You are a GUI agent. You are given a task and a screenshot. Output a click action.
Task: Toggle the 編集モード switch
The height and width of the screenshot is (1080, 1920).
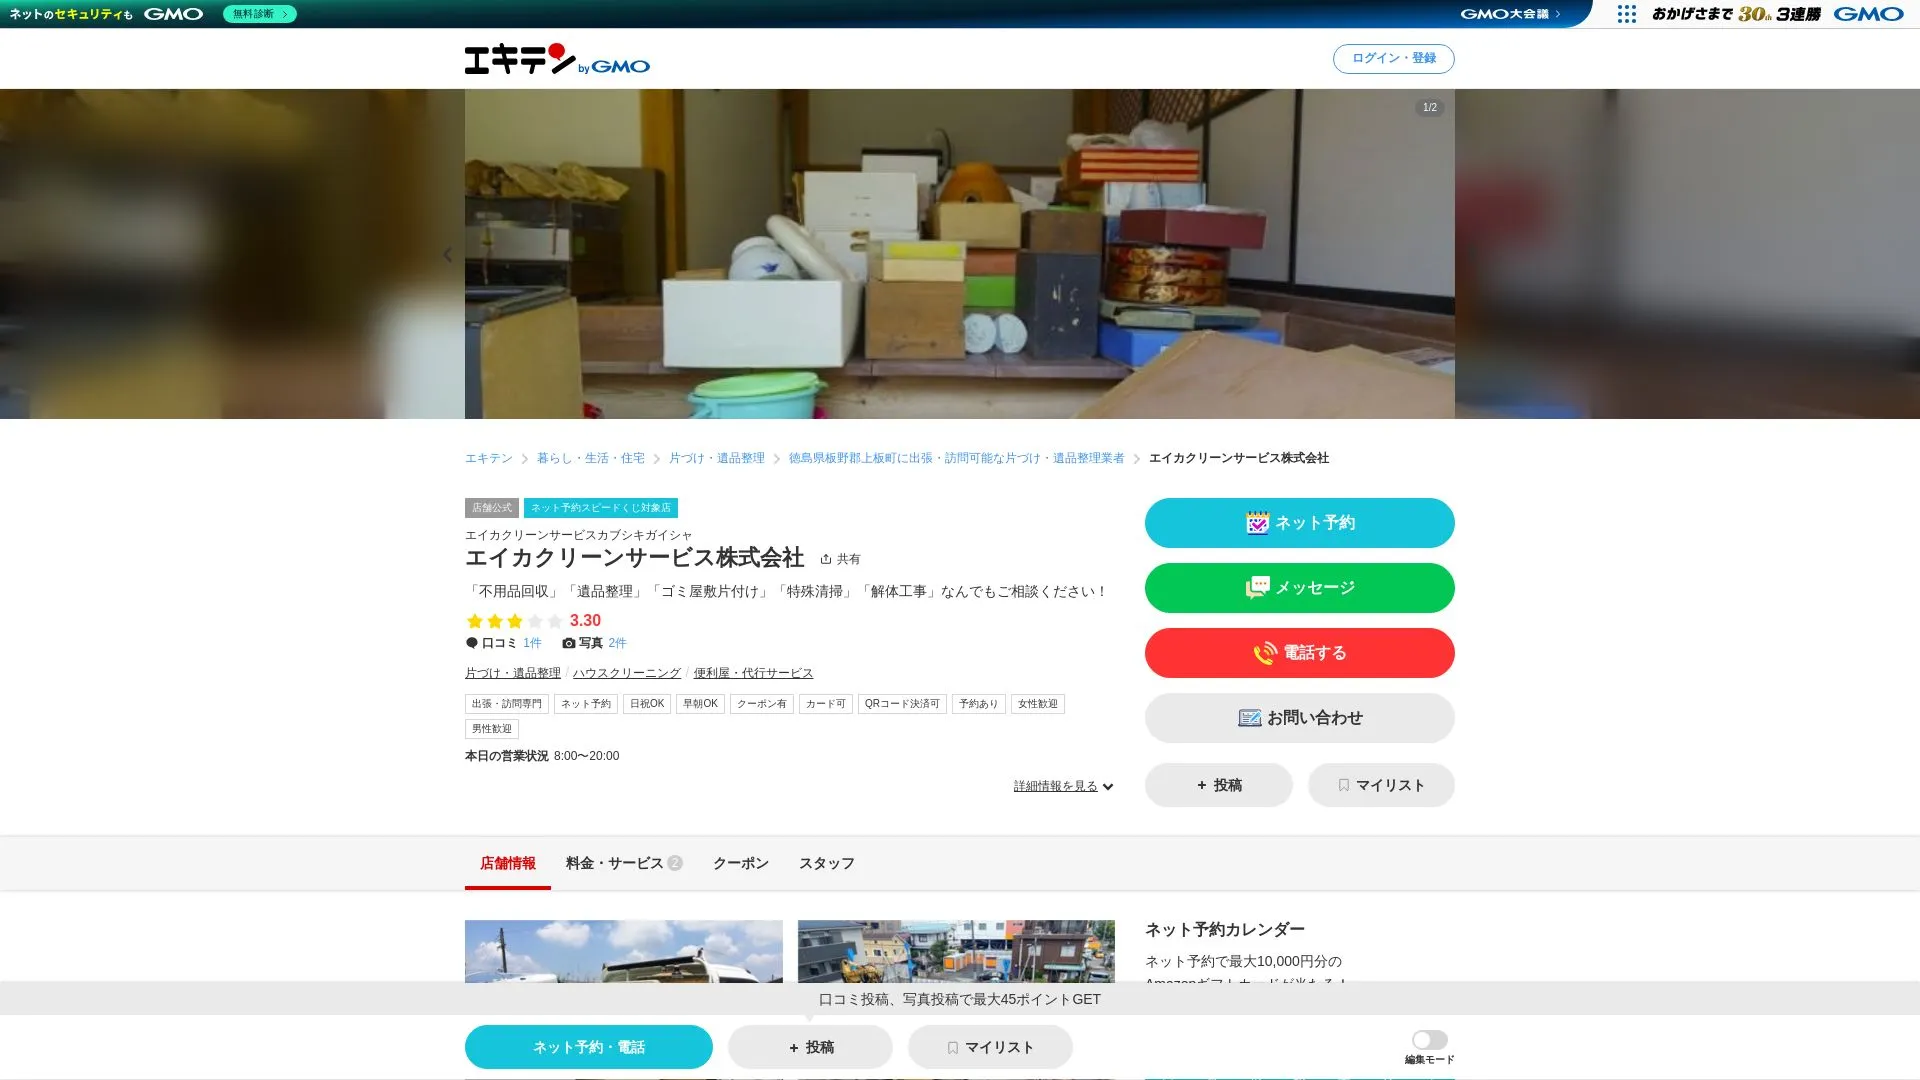1429,1040
